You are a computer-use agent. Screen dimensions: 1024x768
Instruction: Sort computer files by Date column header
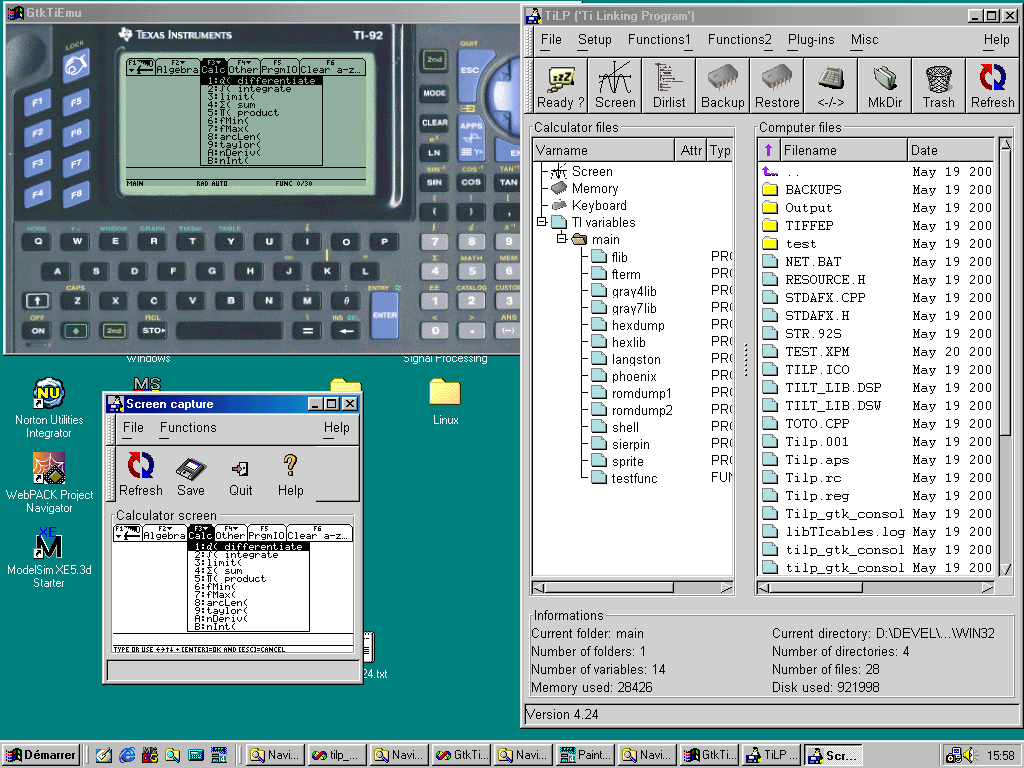951,151
